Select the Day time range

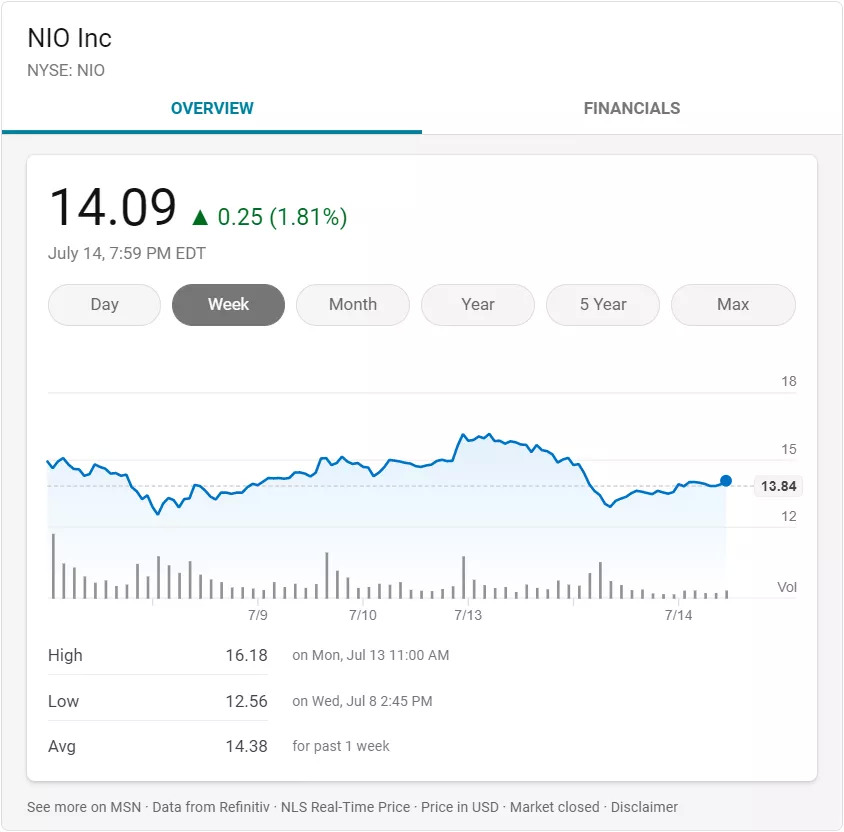pyautogui.click(x=104, y=305)
